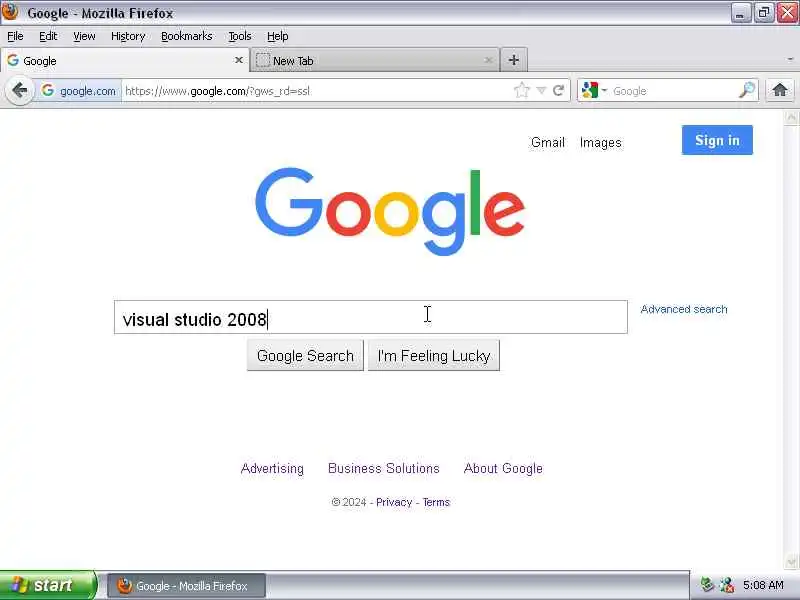Click the scrollbar down arrow
This screenshot has width=800, height=600.
(x=791, y=562)
